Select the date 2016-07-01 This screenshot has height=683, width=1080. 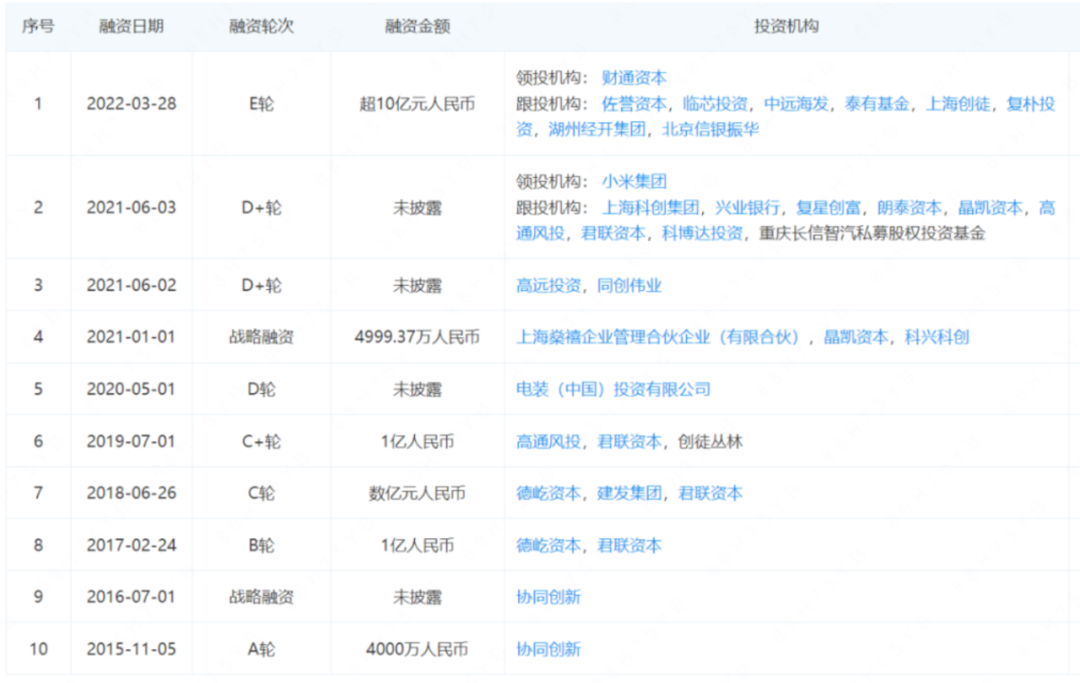[132, 597]
